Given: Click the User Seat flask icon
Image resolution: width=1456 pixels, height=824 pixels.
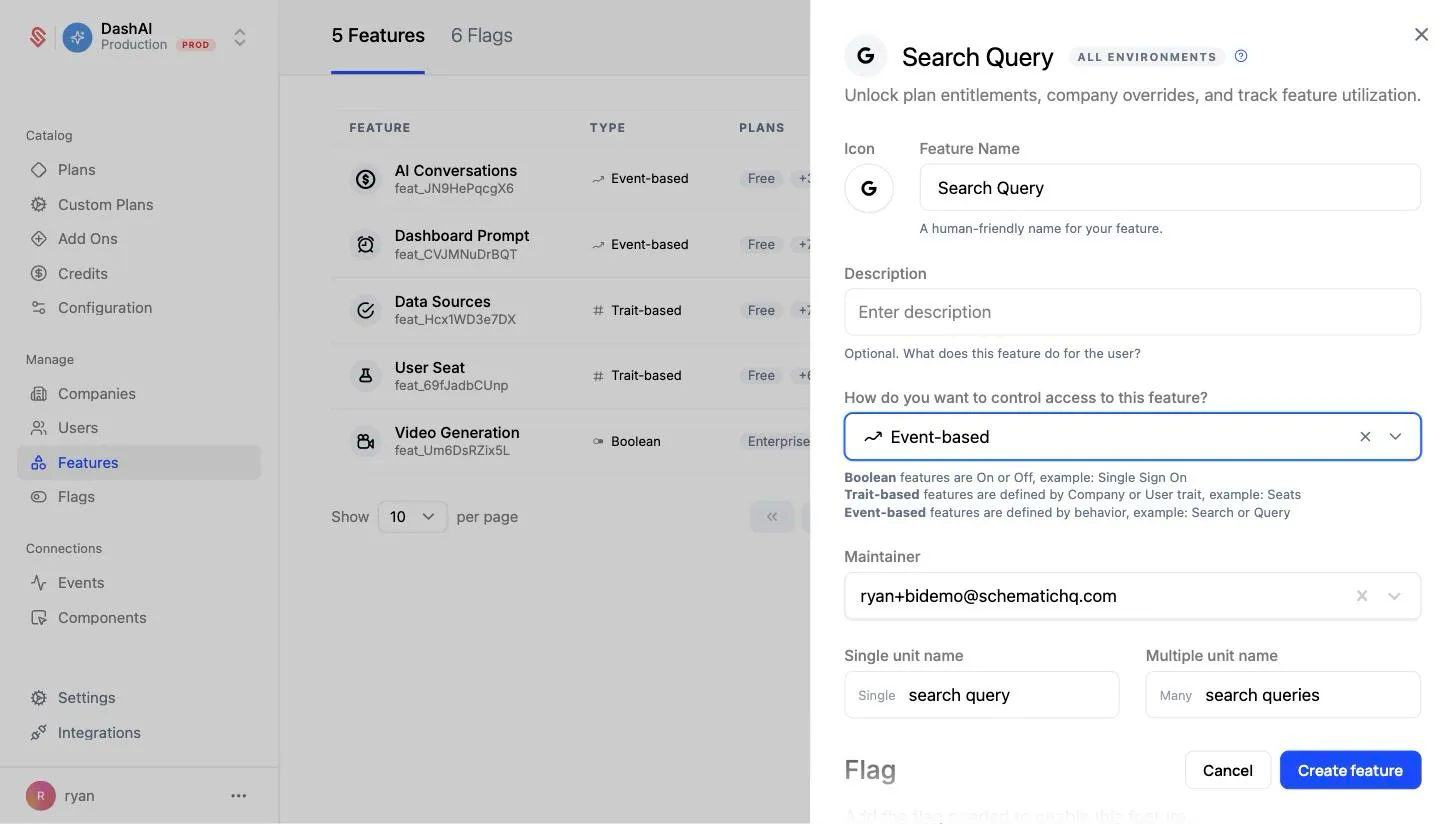Looking at the screenshot, I should coord(365,376).
